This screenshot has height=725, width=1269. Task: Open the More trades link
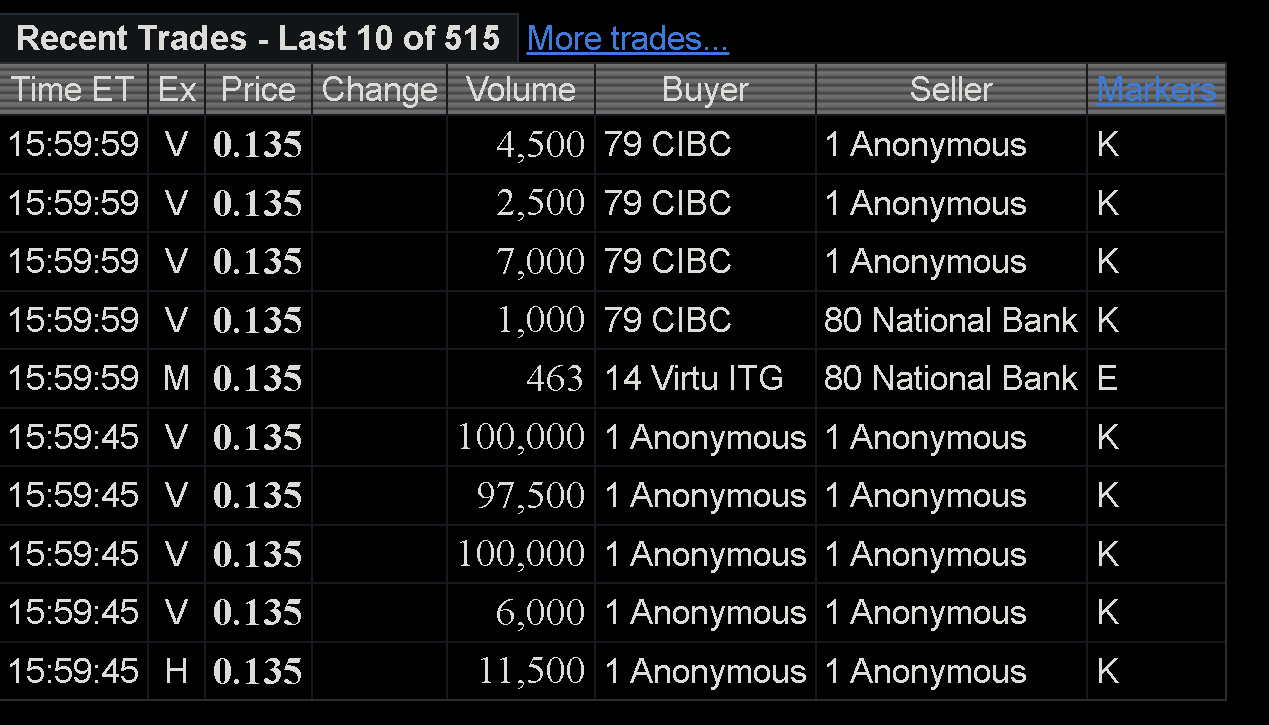[627, 39]
